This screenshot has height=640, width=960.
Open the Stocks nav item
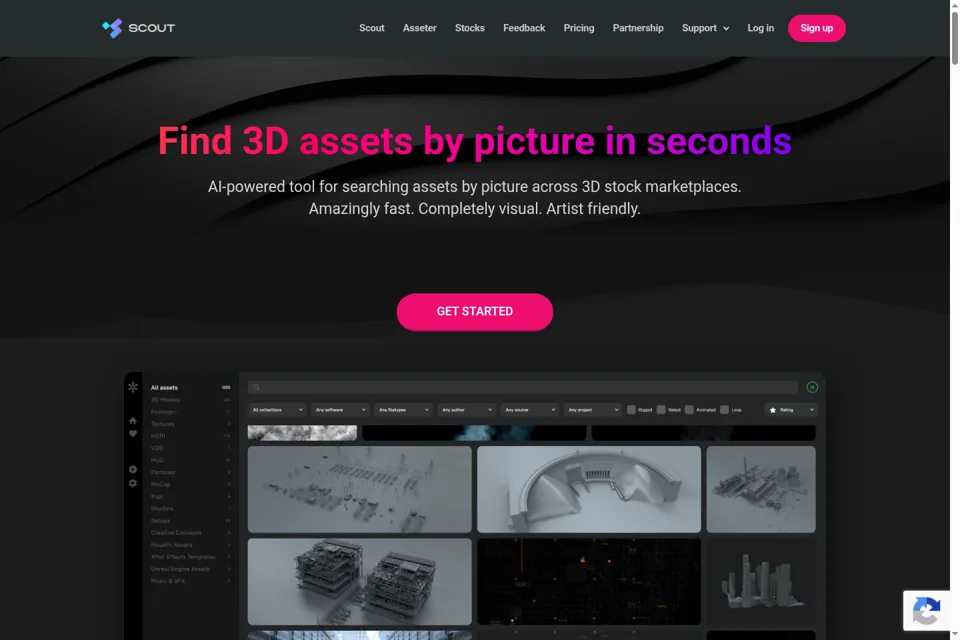click(x=470, y=28)
